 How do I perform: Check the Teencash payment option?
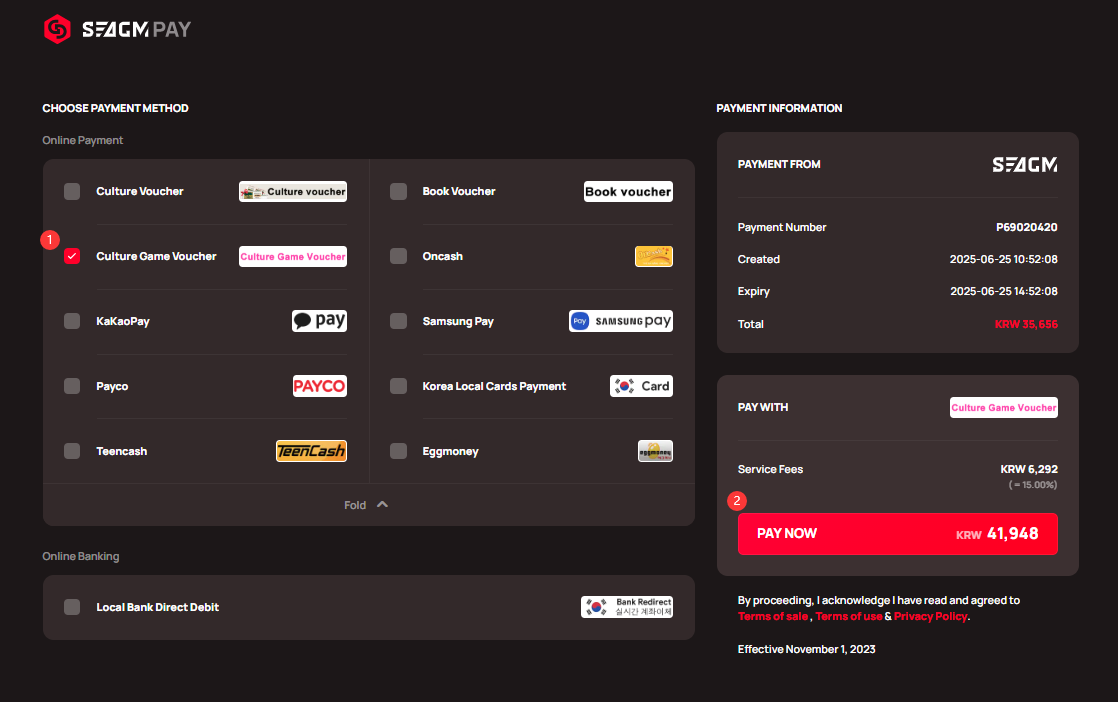point(72,451)
